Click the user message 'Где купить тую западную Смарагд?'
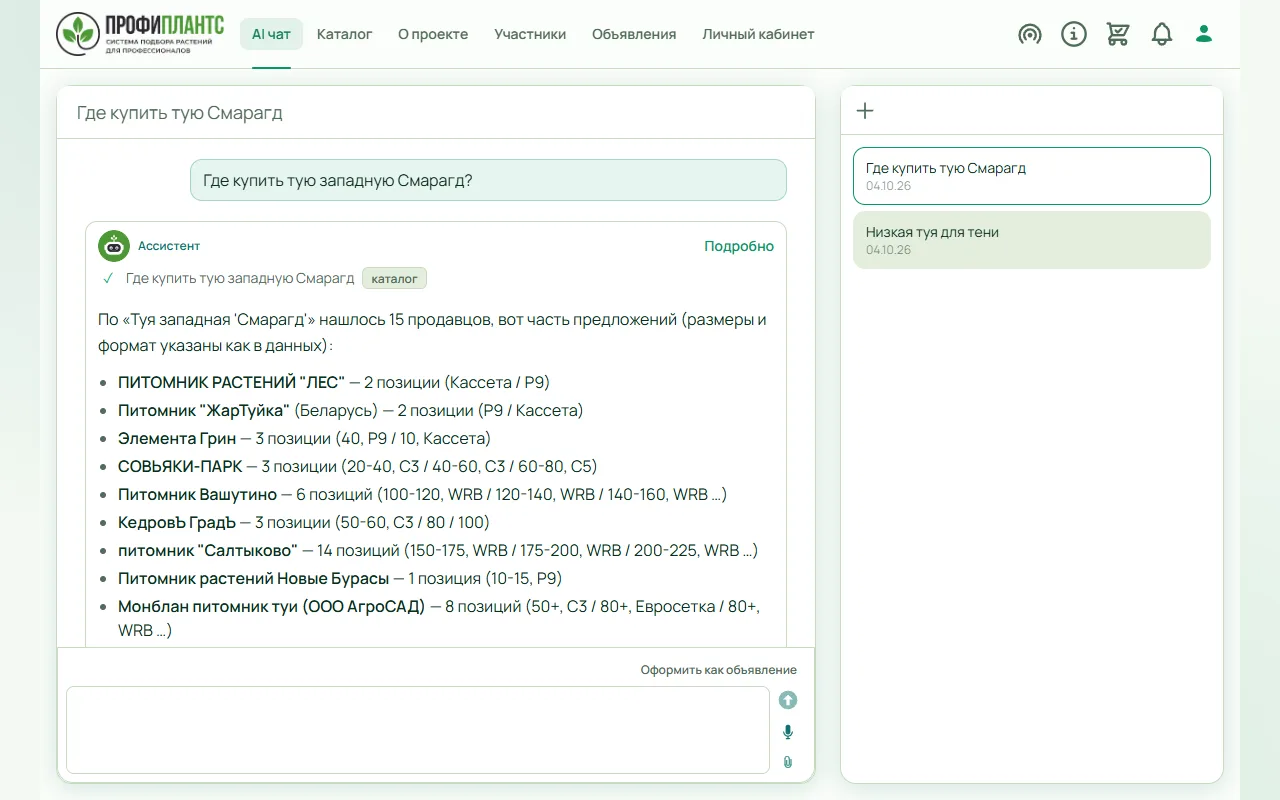The width and height of the screenshot is (1280, 800). click(x=488, y=180)
